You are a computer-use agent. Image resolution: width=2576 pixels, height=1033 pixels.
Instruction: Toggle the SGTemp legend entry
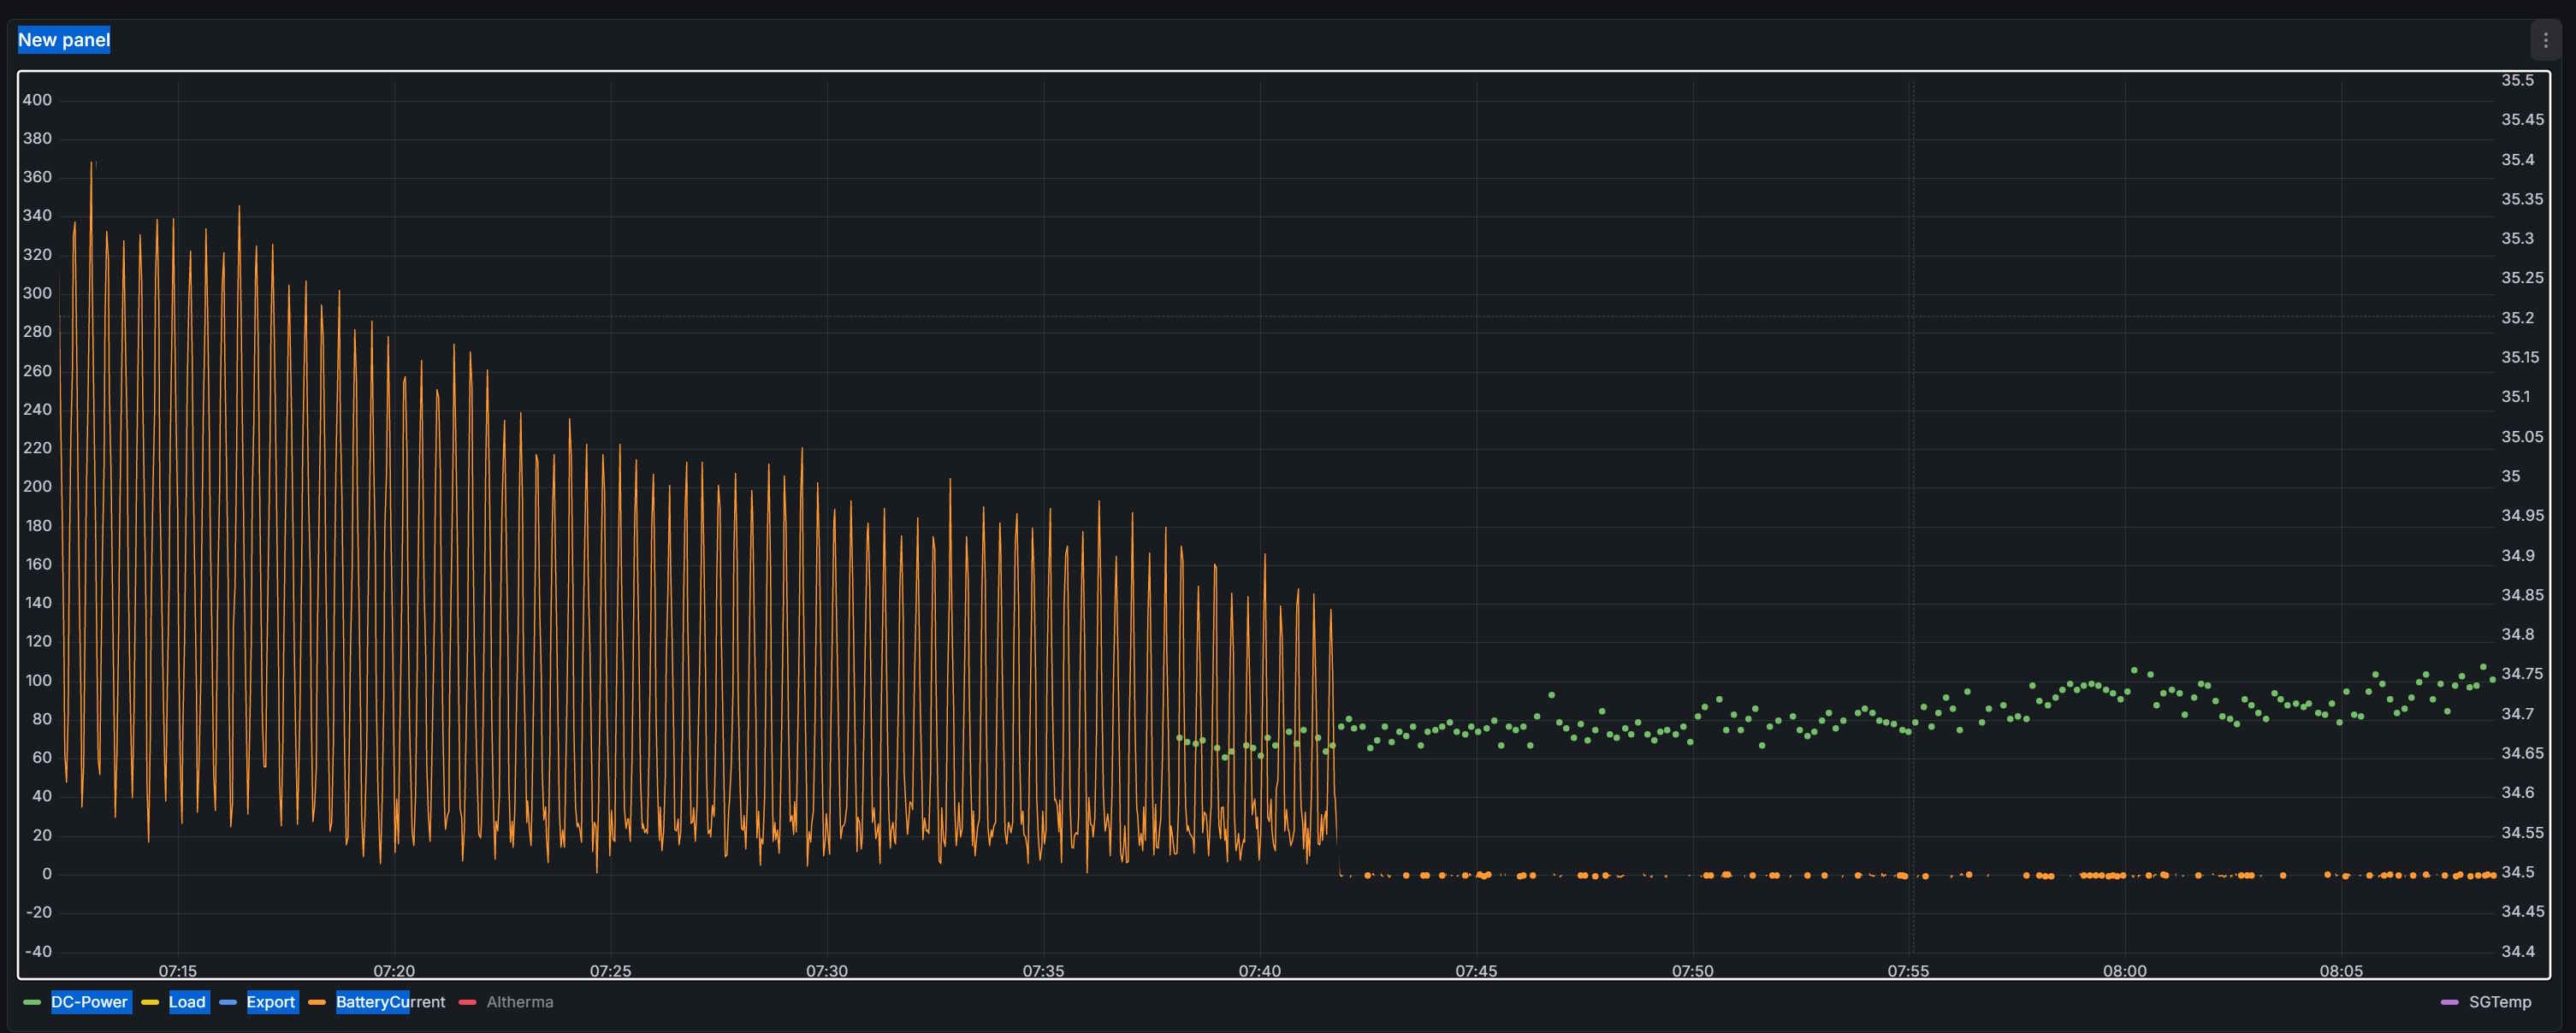tap(2499, 1002)
